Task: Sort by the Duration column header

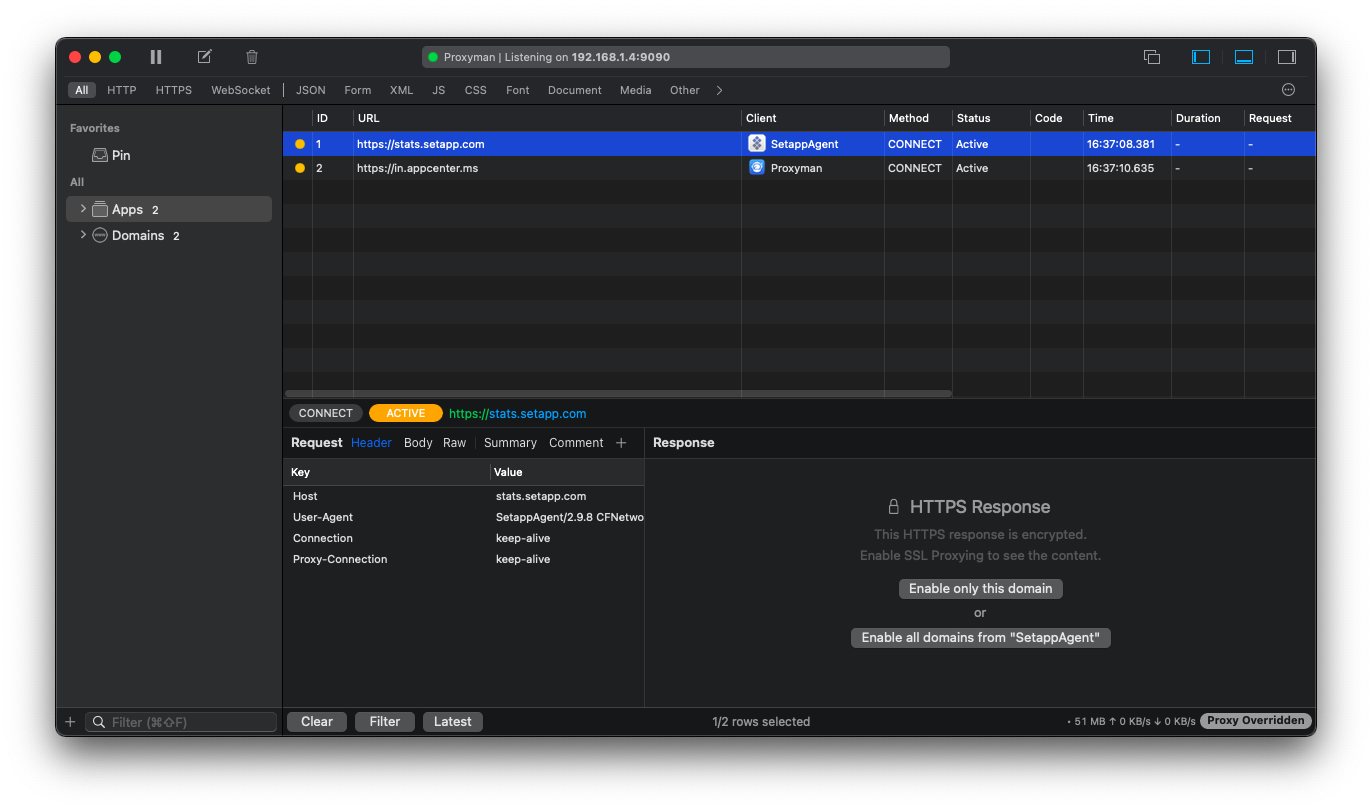Action: pos(1207,118)
